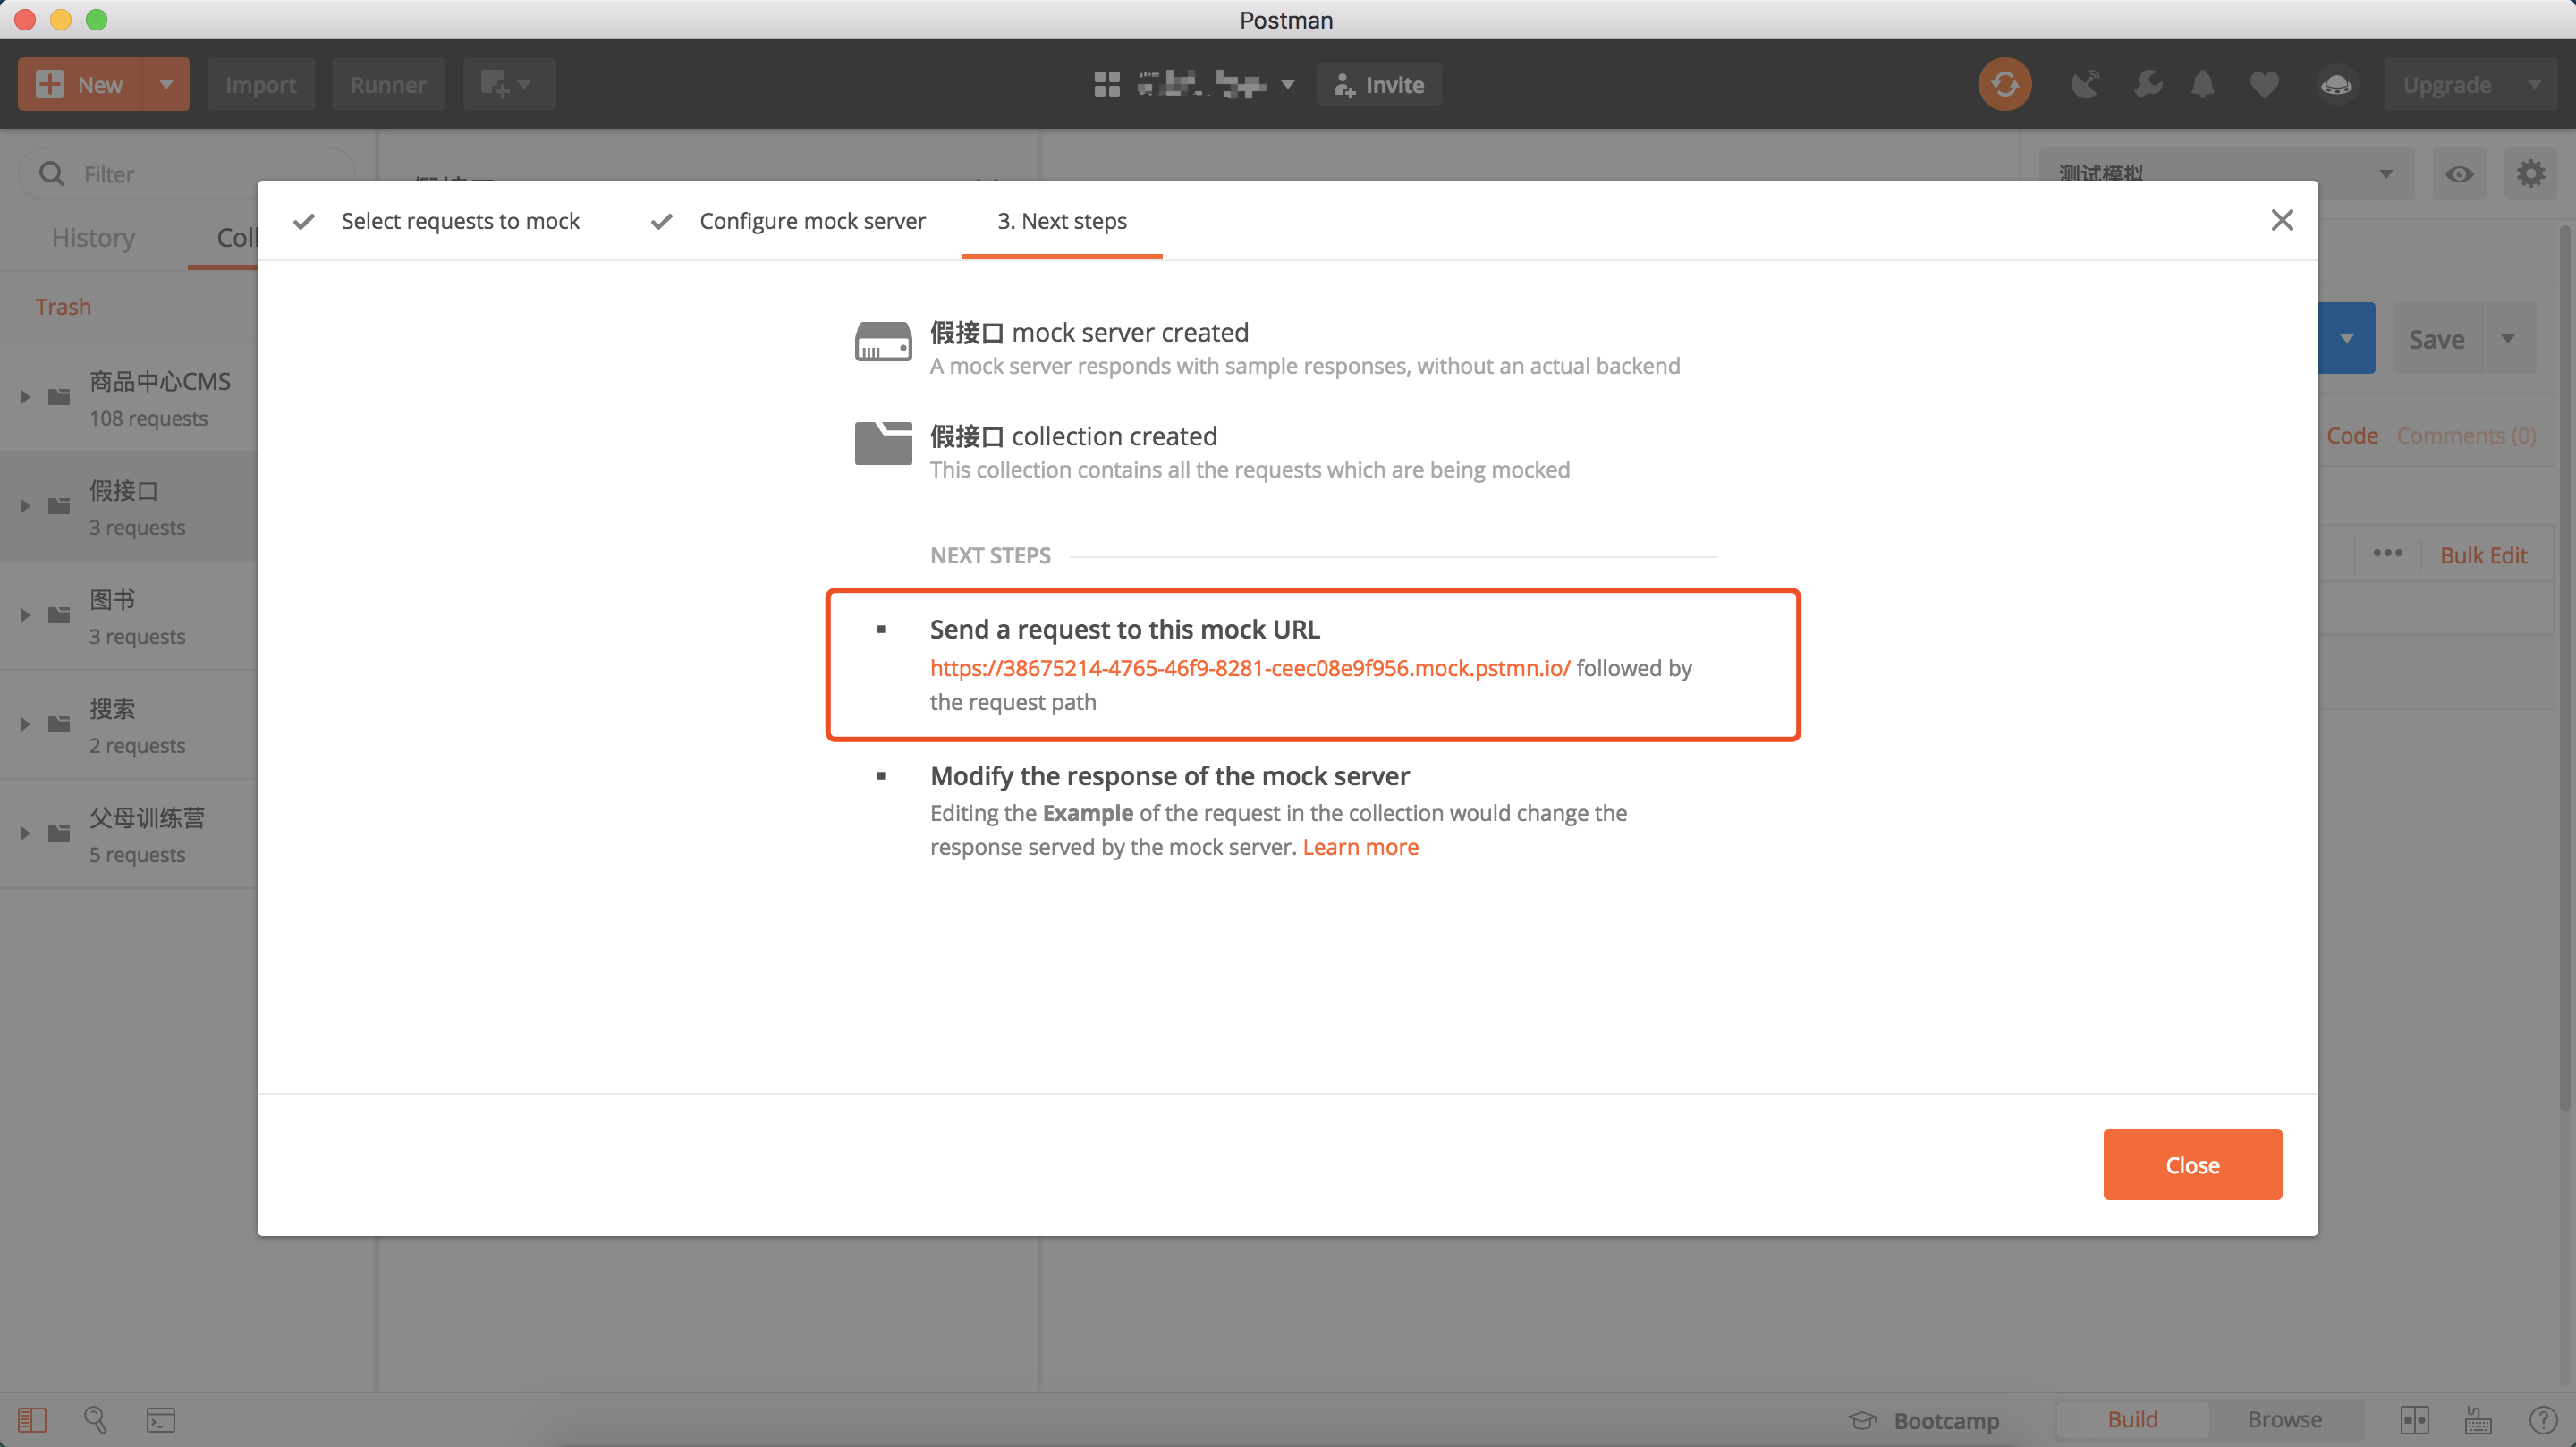This screenshot has width=2576, height=1447.
Task: Expand the 商品中心CMS collection
Action: [x=25, y=397]
